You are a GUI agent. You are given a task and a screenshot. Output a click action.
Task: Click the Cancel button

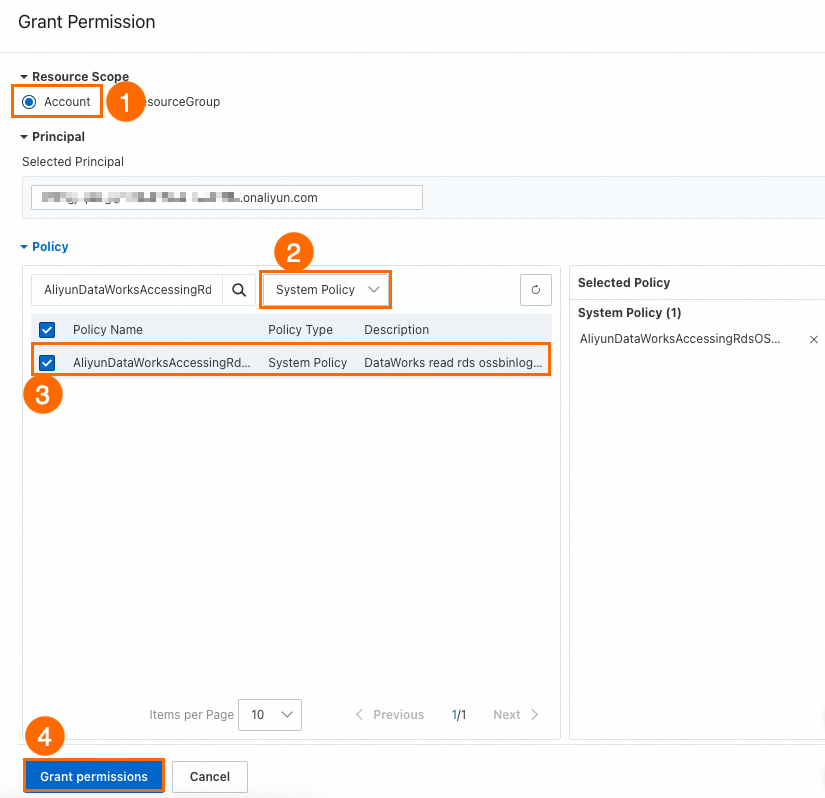coord(210,776)
